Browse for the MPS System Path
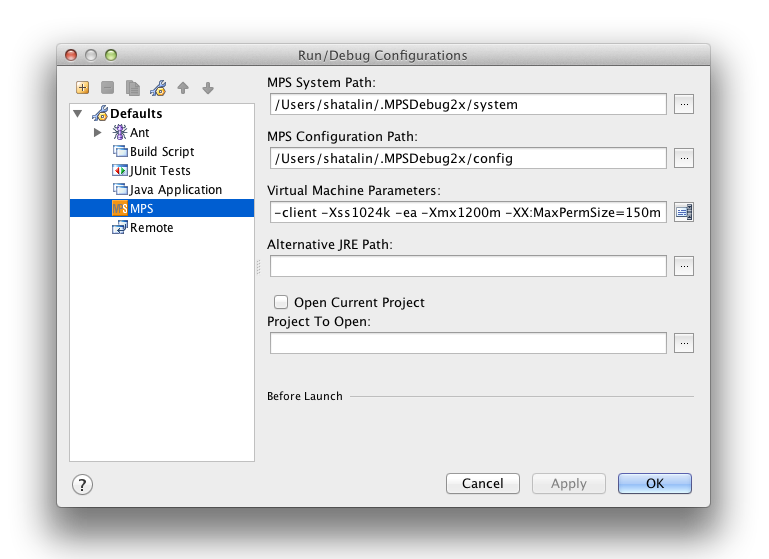 (684, 104)
